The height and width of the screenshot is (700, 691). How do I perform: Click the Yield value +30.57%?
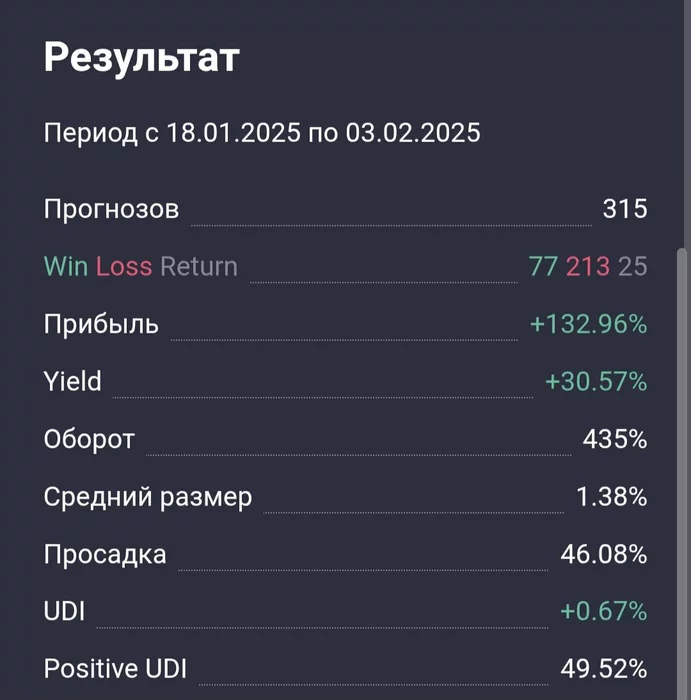click(x=596, y=382)
